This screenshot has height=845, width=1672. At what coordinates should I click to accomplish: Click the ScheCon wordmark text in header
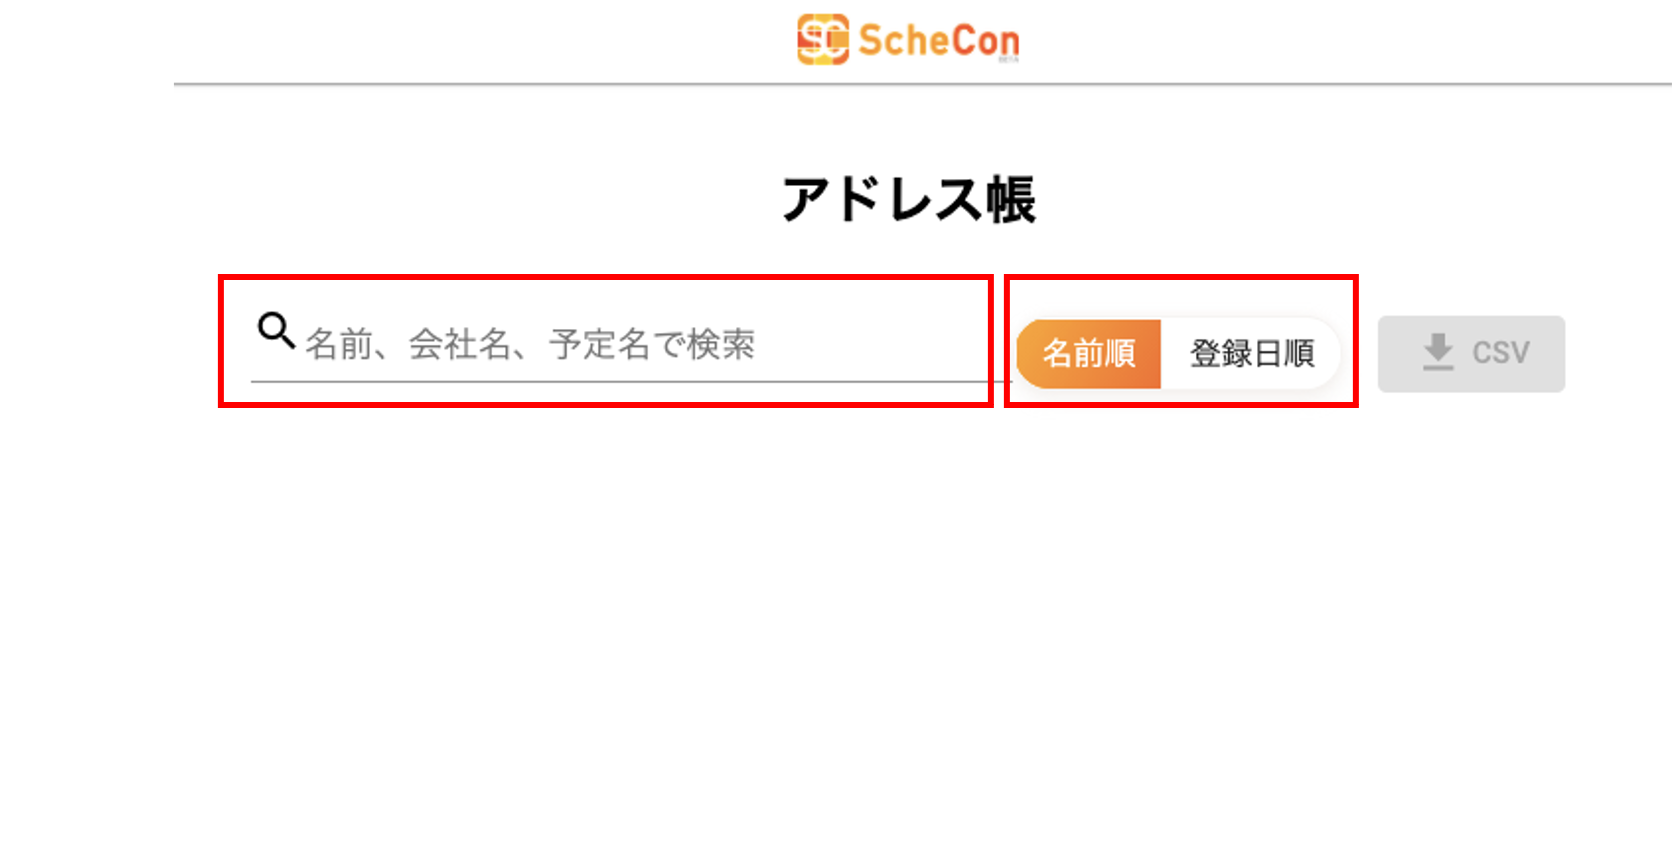click(938, 41)
